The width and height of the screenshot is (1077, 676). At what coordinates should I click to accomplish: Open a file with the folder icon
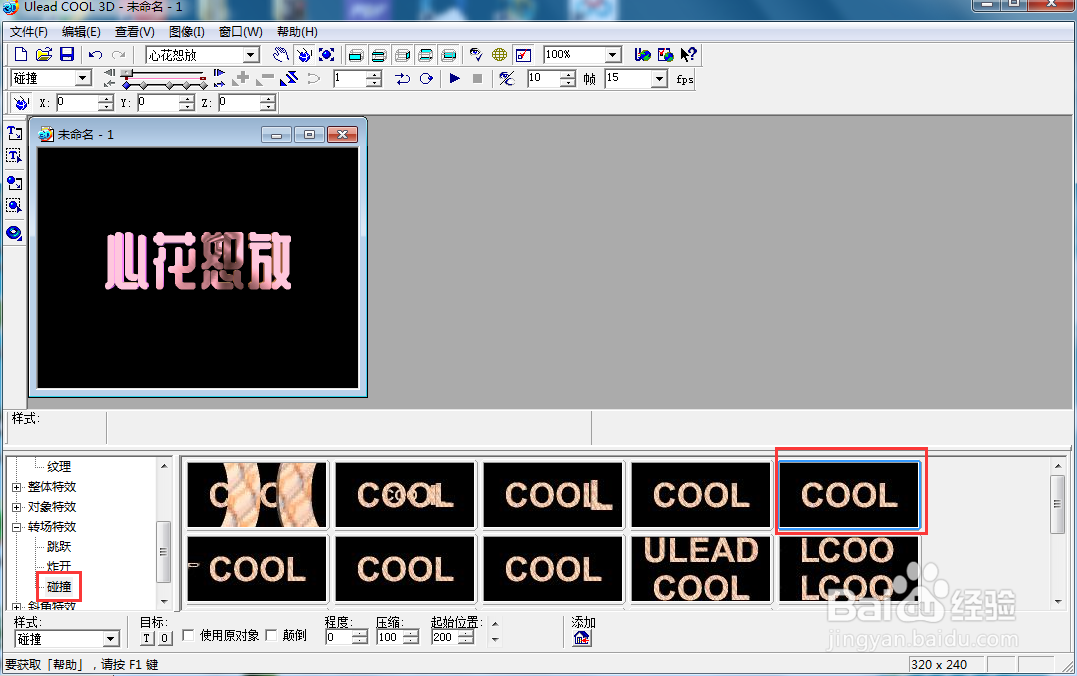[x=44, y=54]
